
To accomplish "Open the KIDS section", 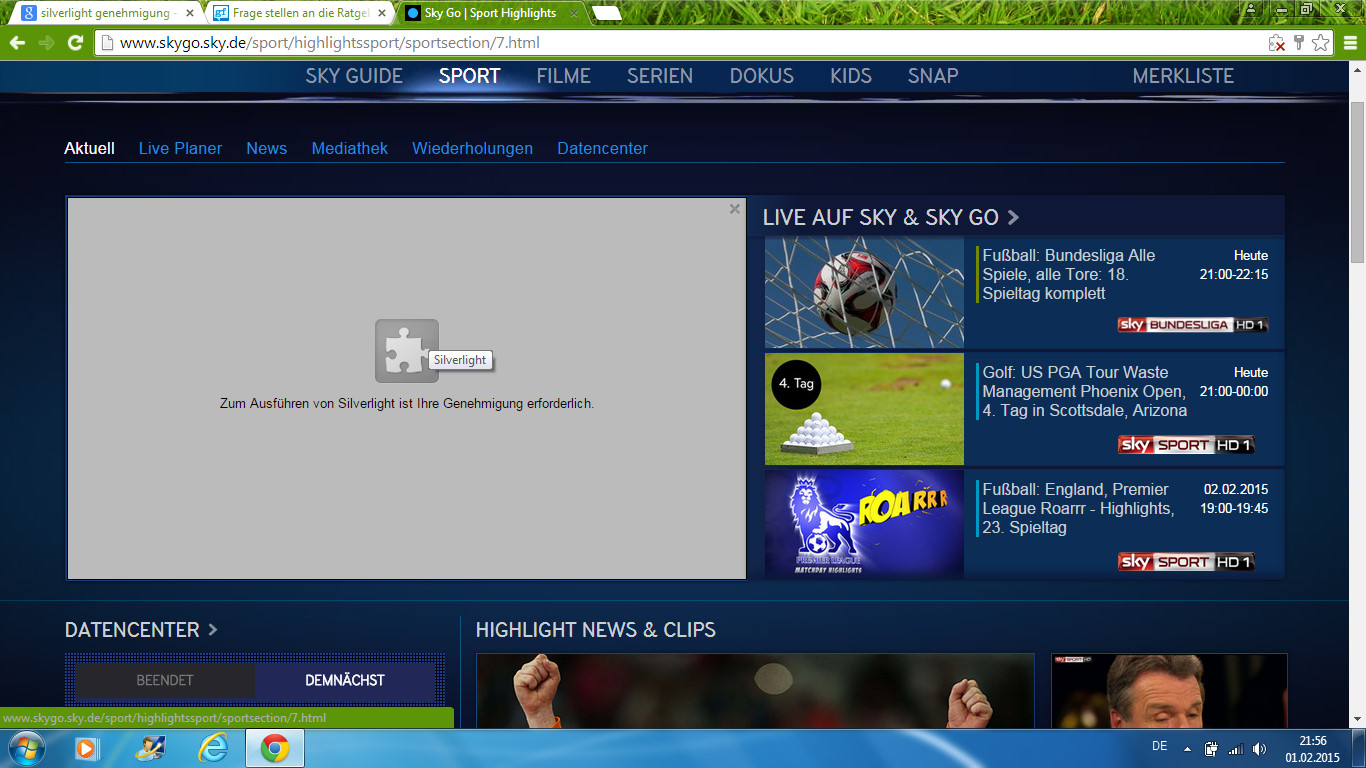I will [x=851, y=76].
